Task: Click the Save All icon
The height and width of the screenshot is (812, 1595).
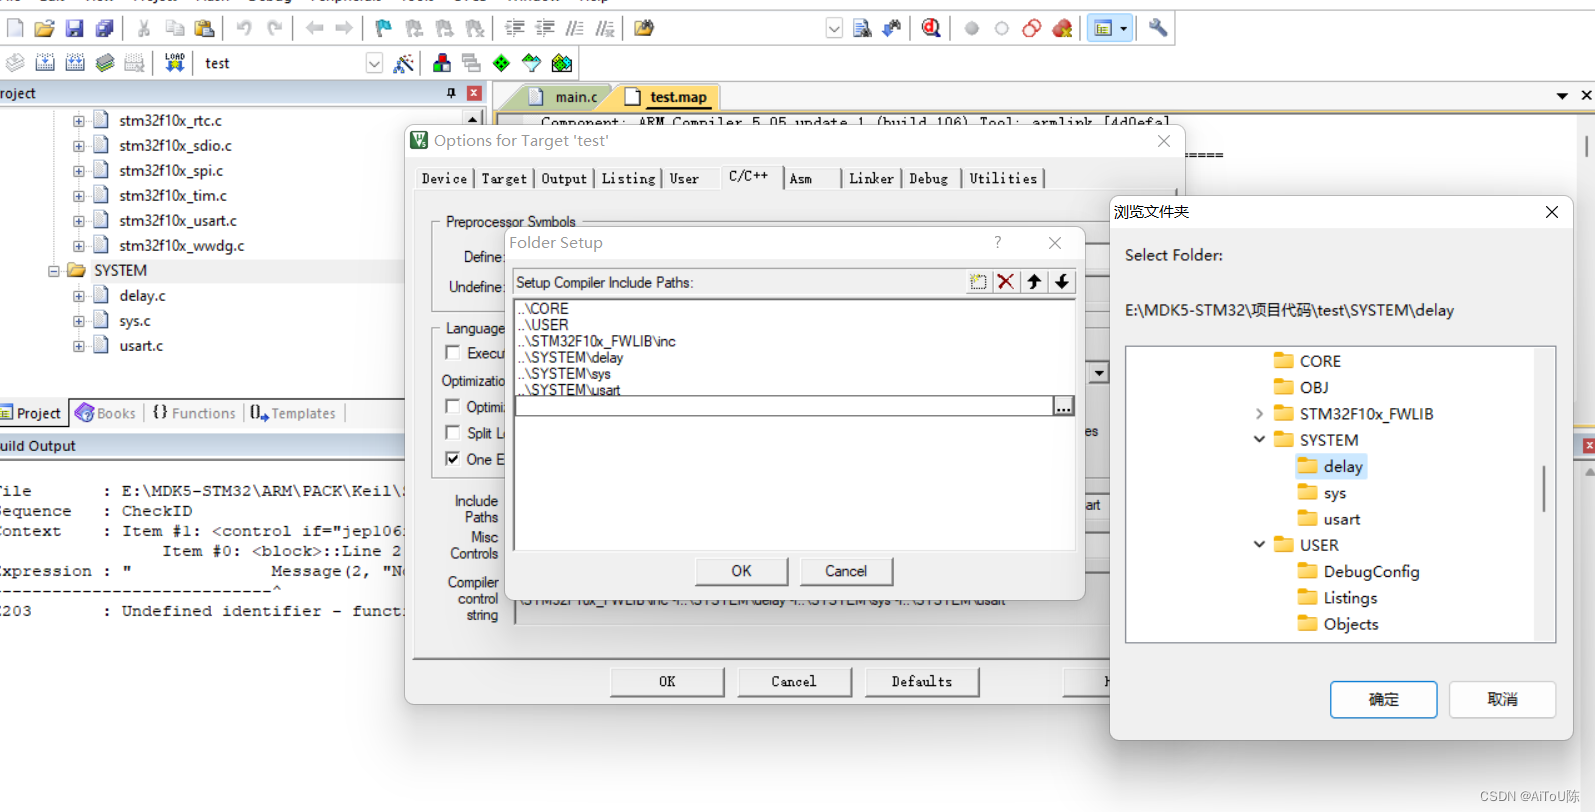Action: pos(104,29)
